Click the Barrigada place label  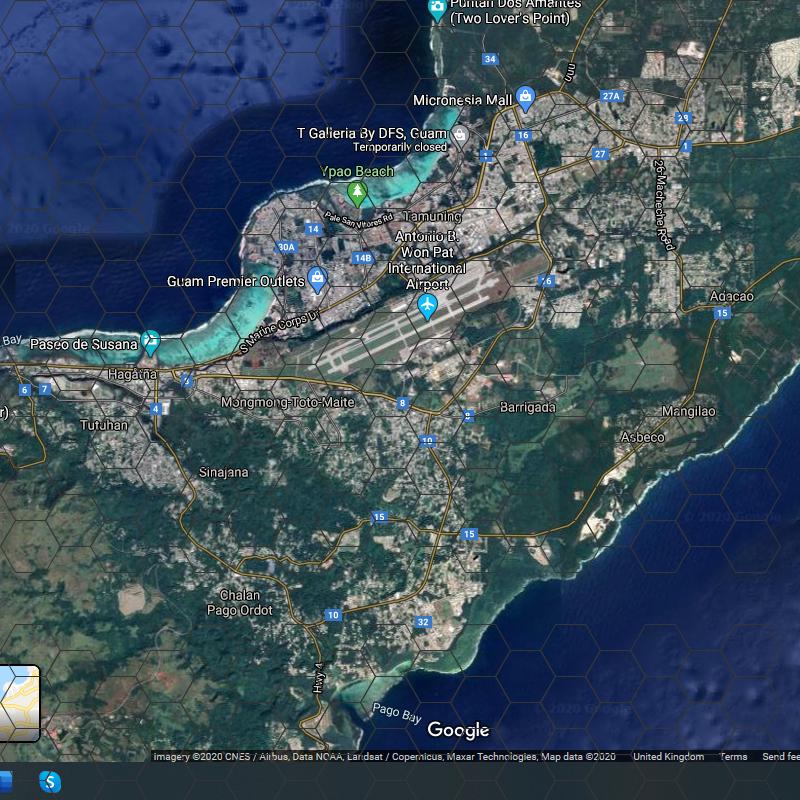[528, 407]
